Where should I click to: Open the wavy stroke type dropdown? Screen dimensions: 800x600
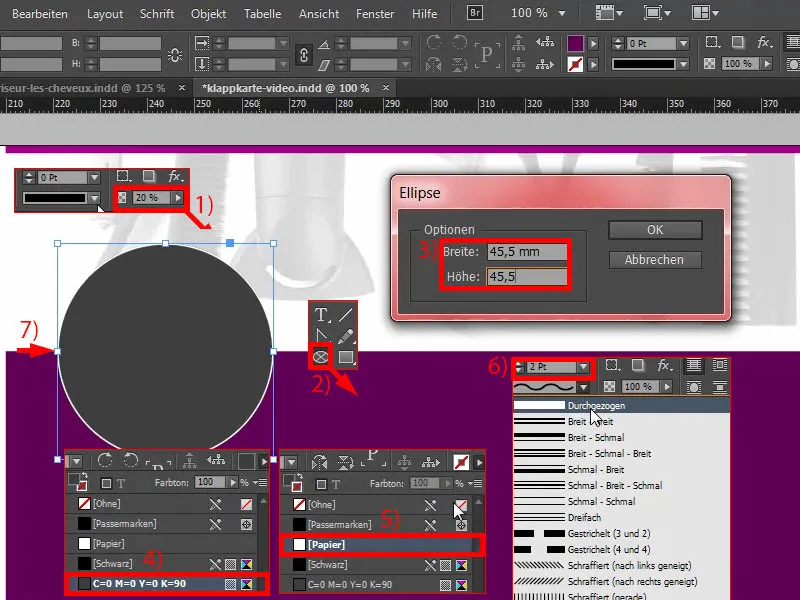[x=583, y=387]
